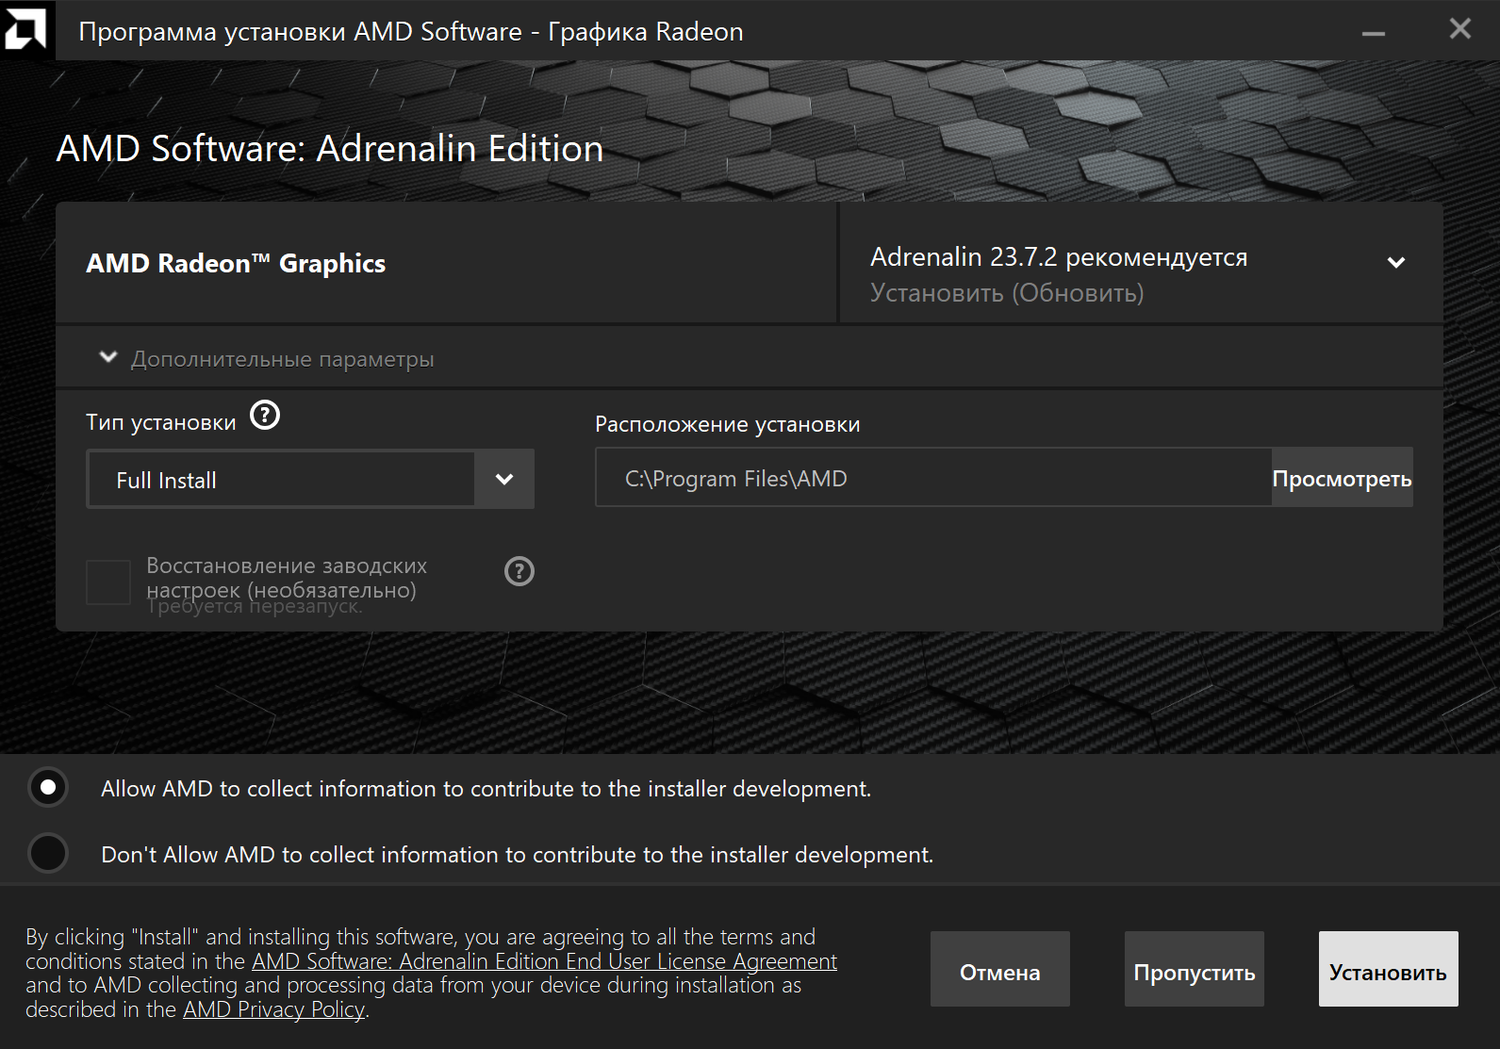The width and height of the screenshot is (1500, 1049).
Task: Open help for installation type
Action: (x=265, y=415)
